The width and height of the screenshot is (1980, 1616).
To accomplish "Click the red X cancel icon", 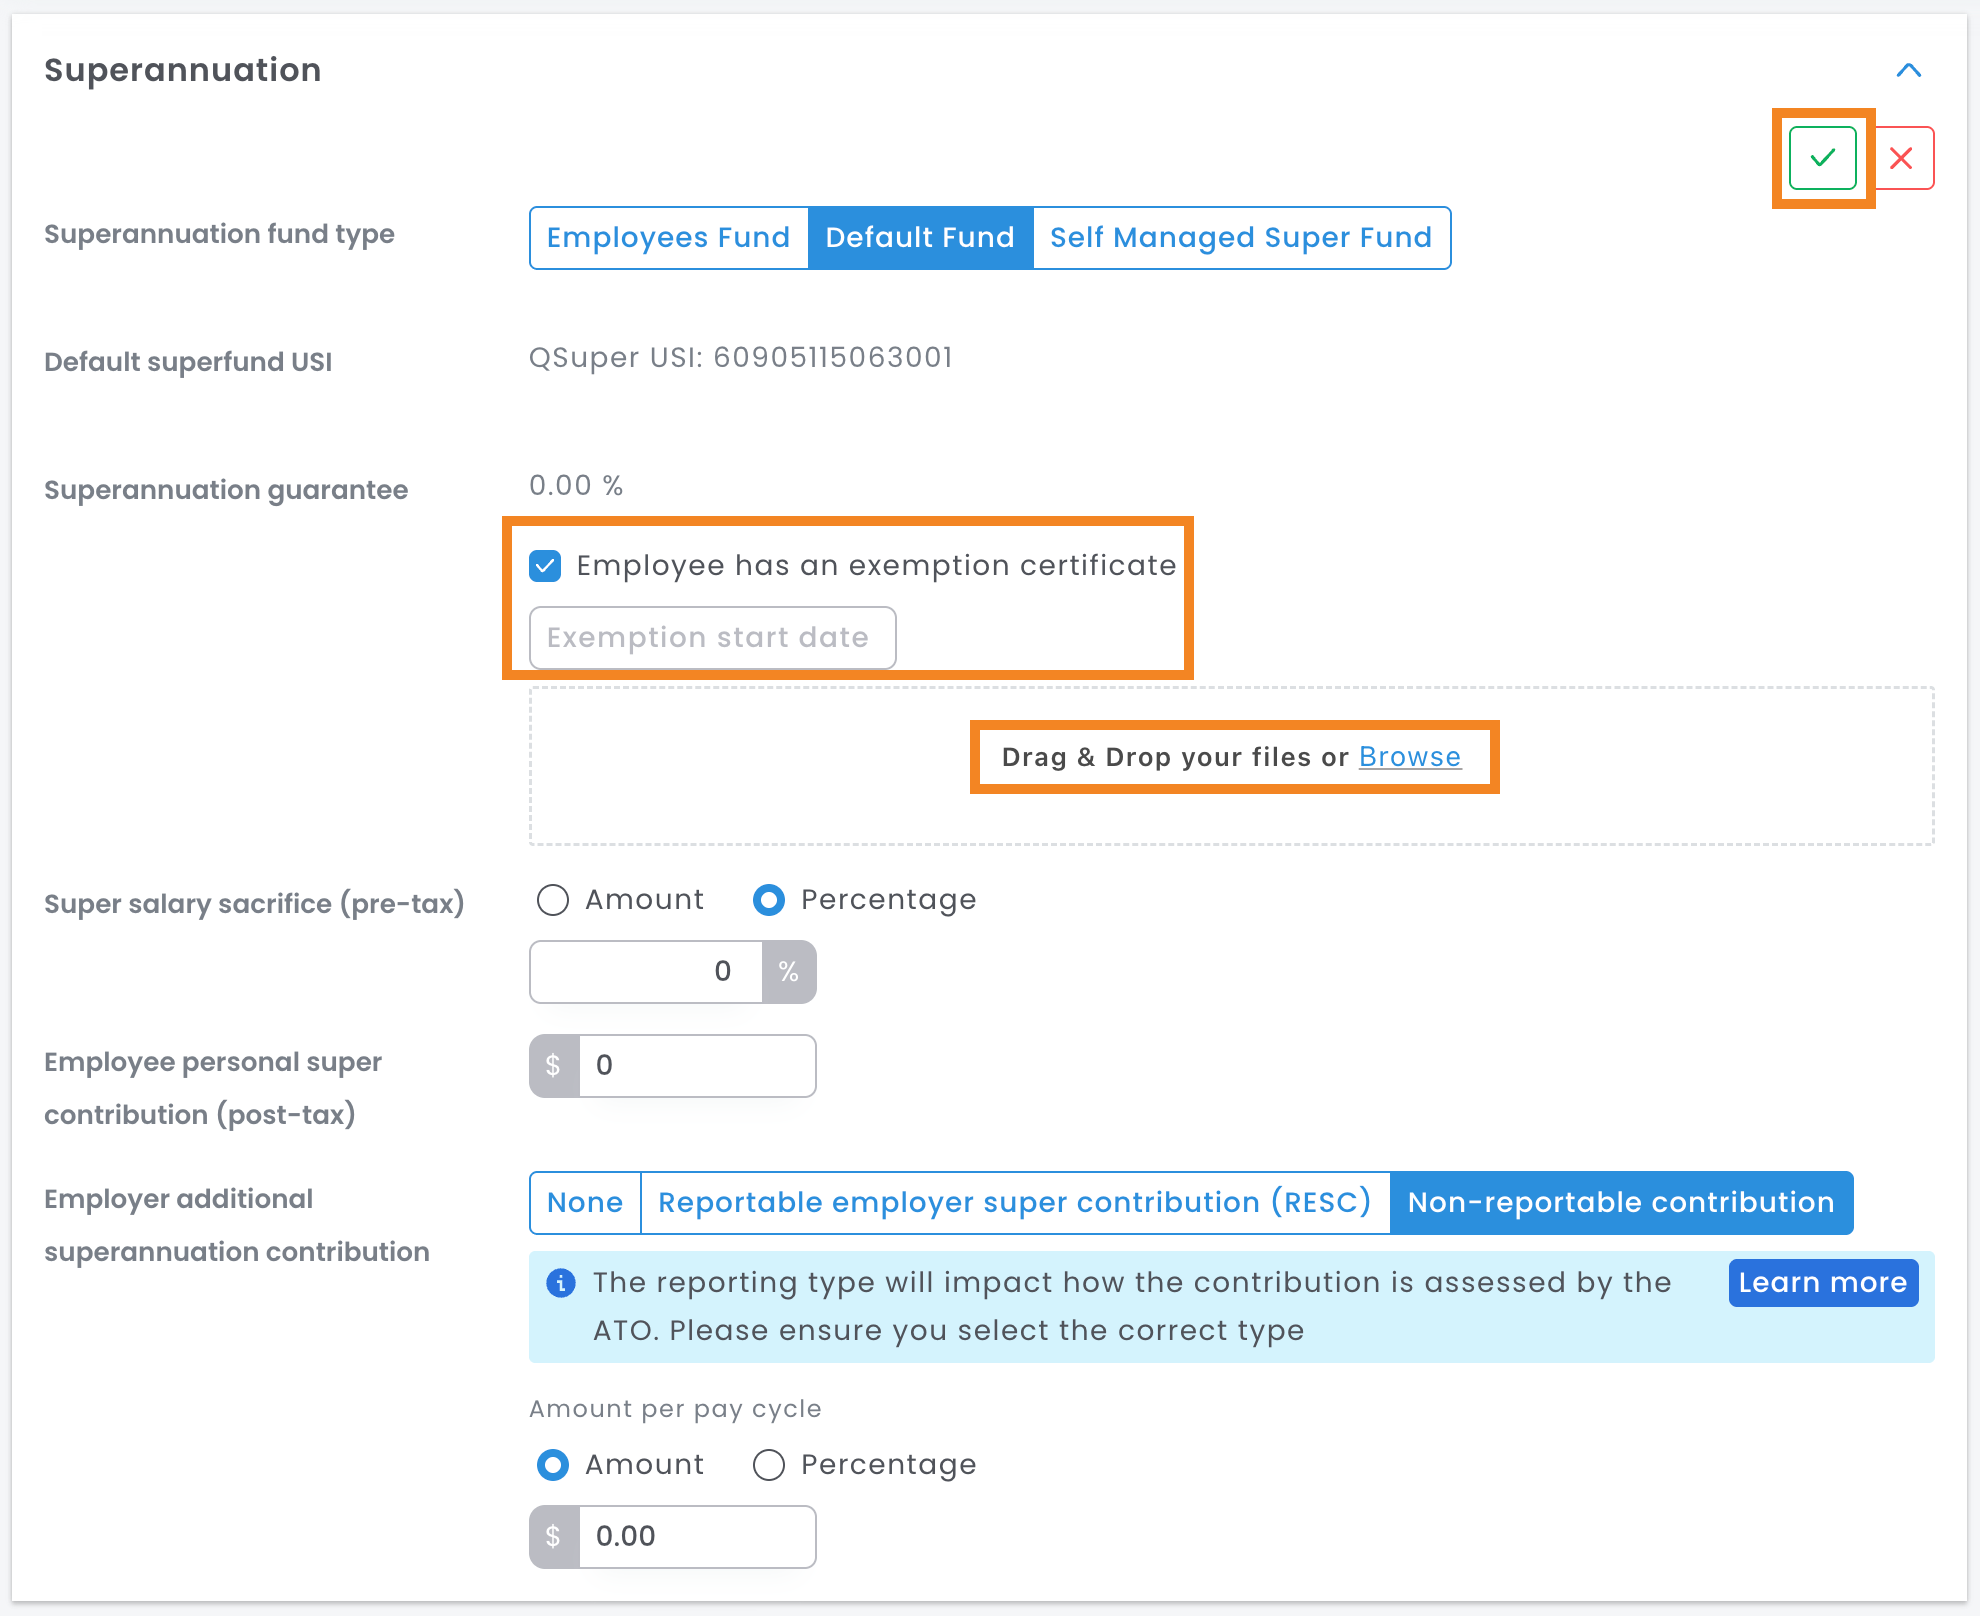I will [x=1901, y=158].
